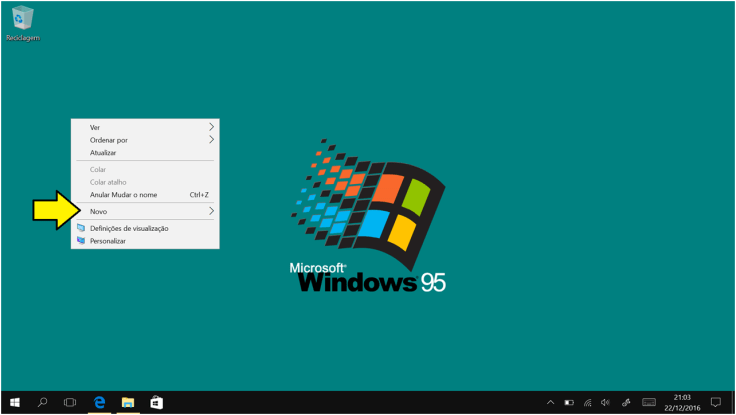Viewport: 736px width, 415px height.
Task: Click the taskbar search magnifier icon
Action: (42, 402)
